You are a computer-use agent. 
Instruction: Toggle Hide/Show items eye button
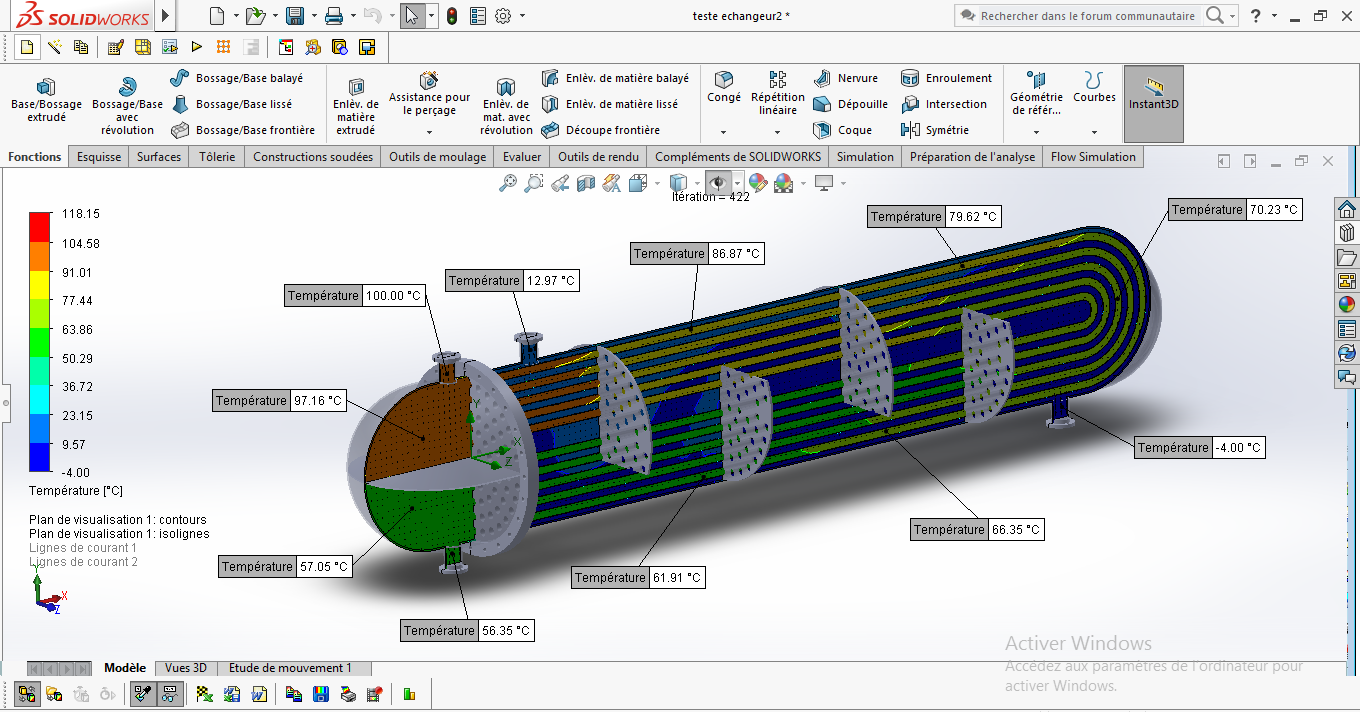717,182
